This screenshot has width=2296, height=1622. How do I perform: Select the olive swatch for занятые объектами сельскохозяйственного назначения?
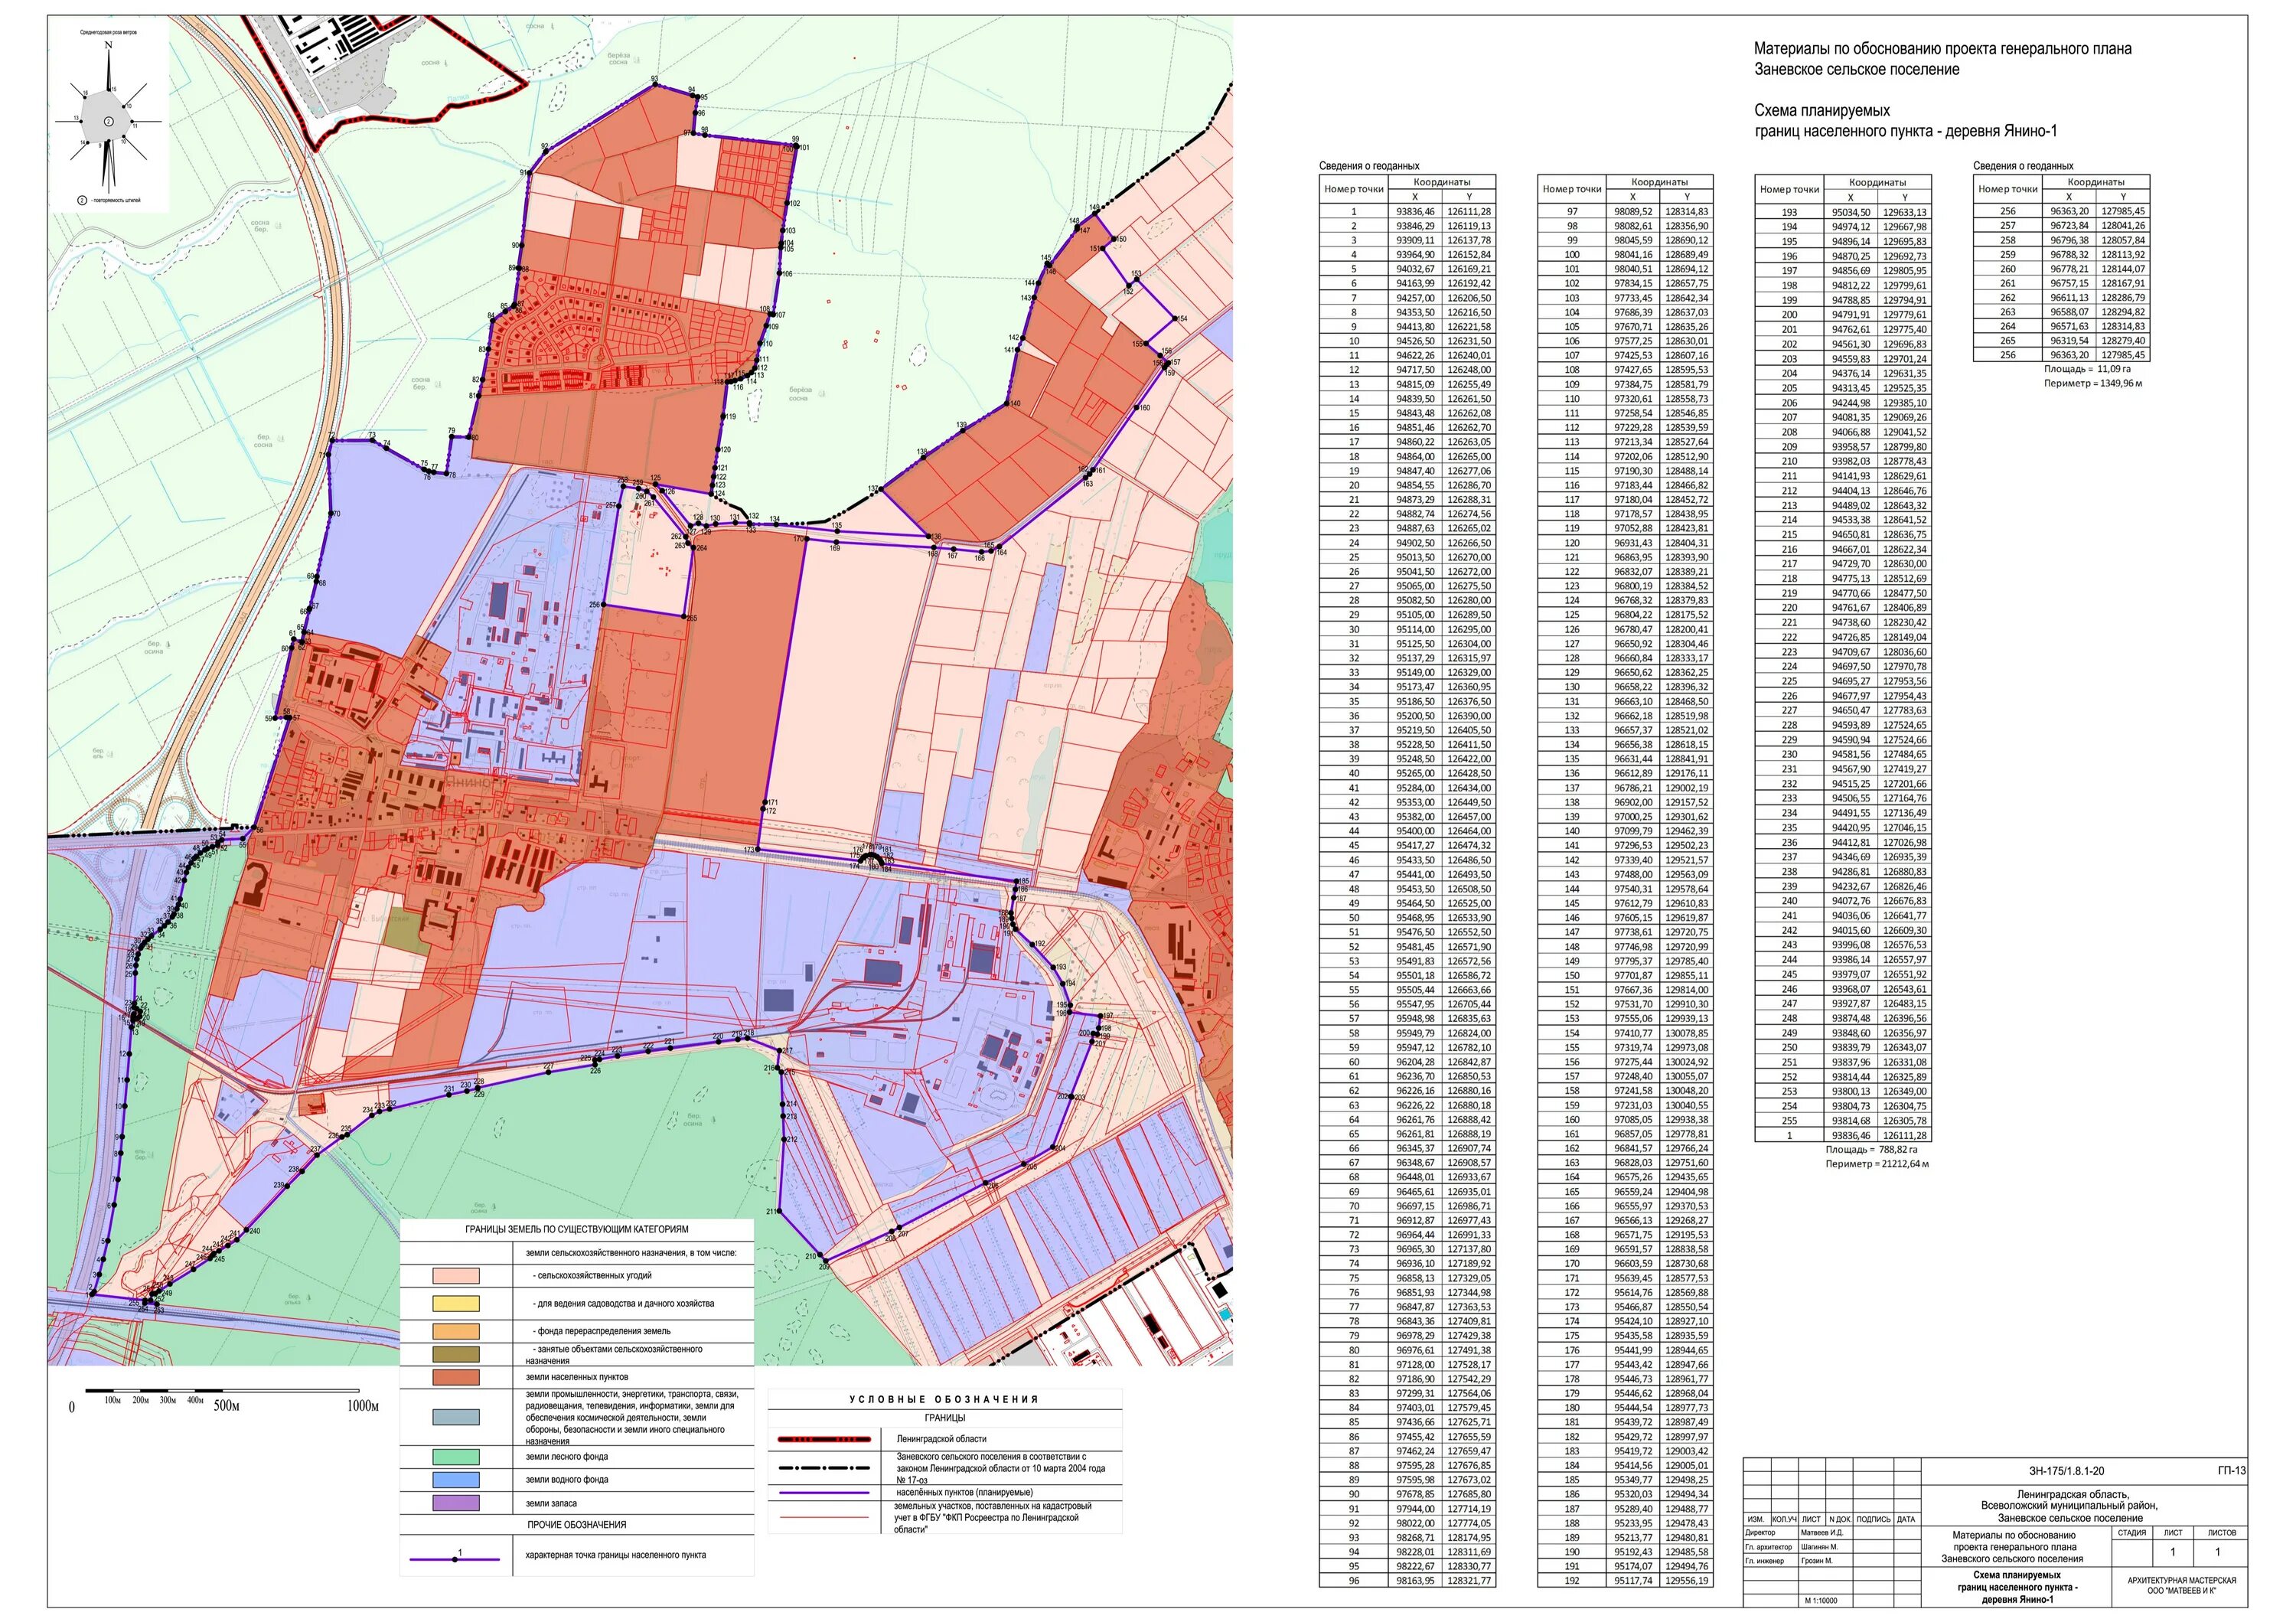[x=456, y=1354]
